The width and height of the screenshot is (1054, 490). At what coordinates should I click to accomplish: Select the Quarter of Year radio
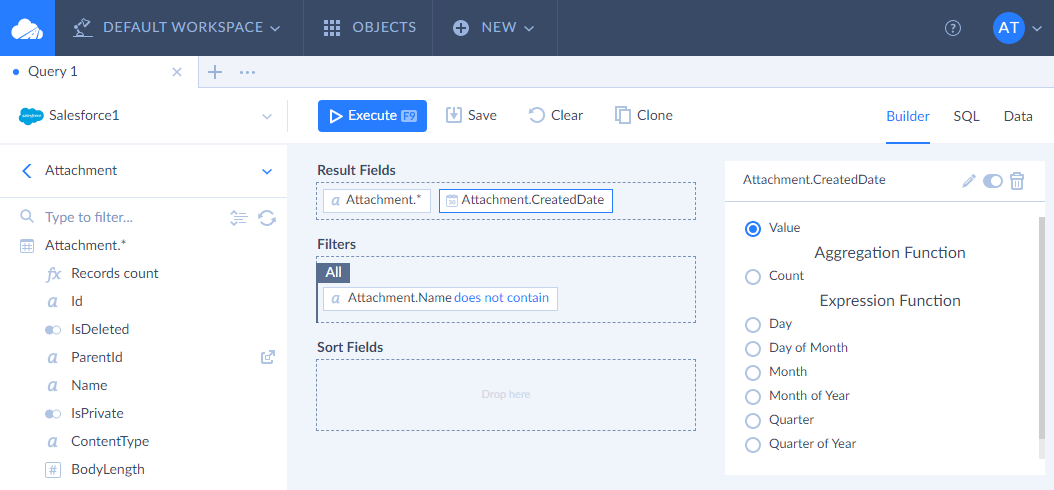point(753,444)
